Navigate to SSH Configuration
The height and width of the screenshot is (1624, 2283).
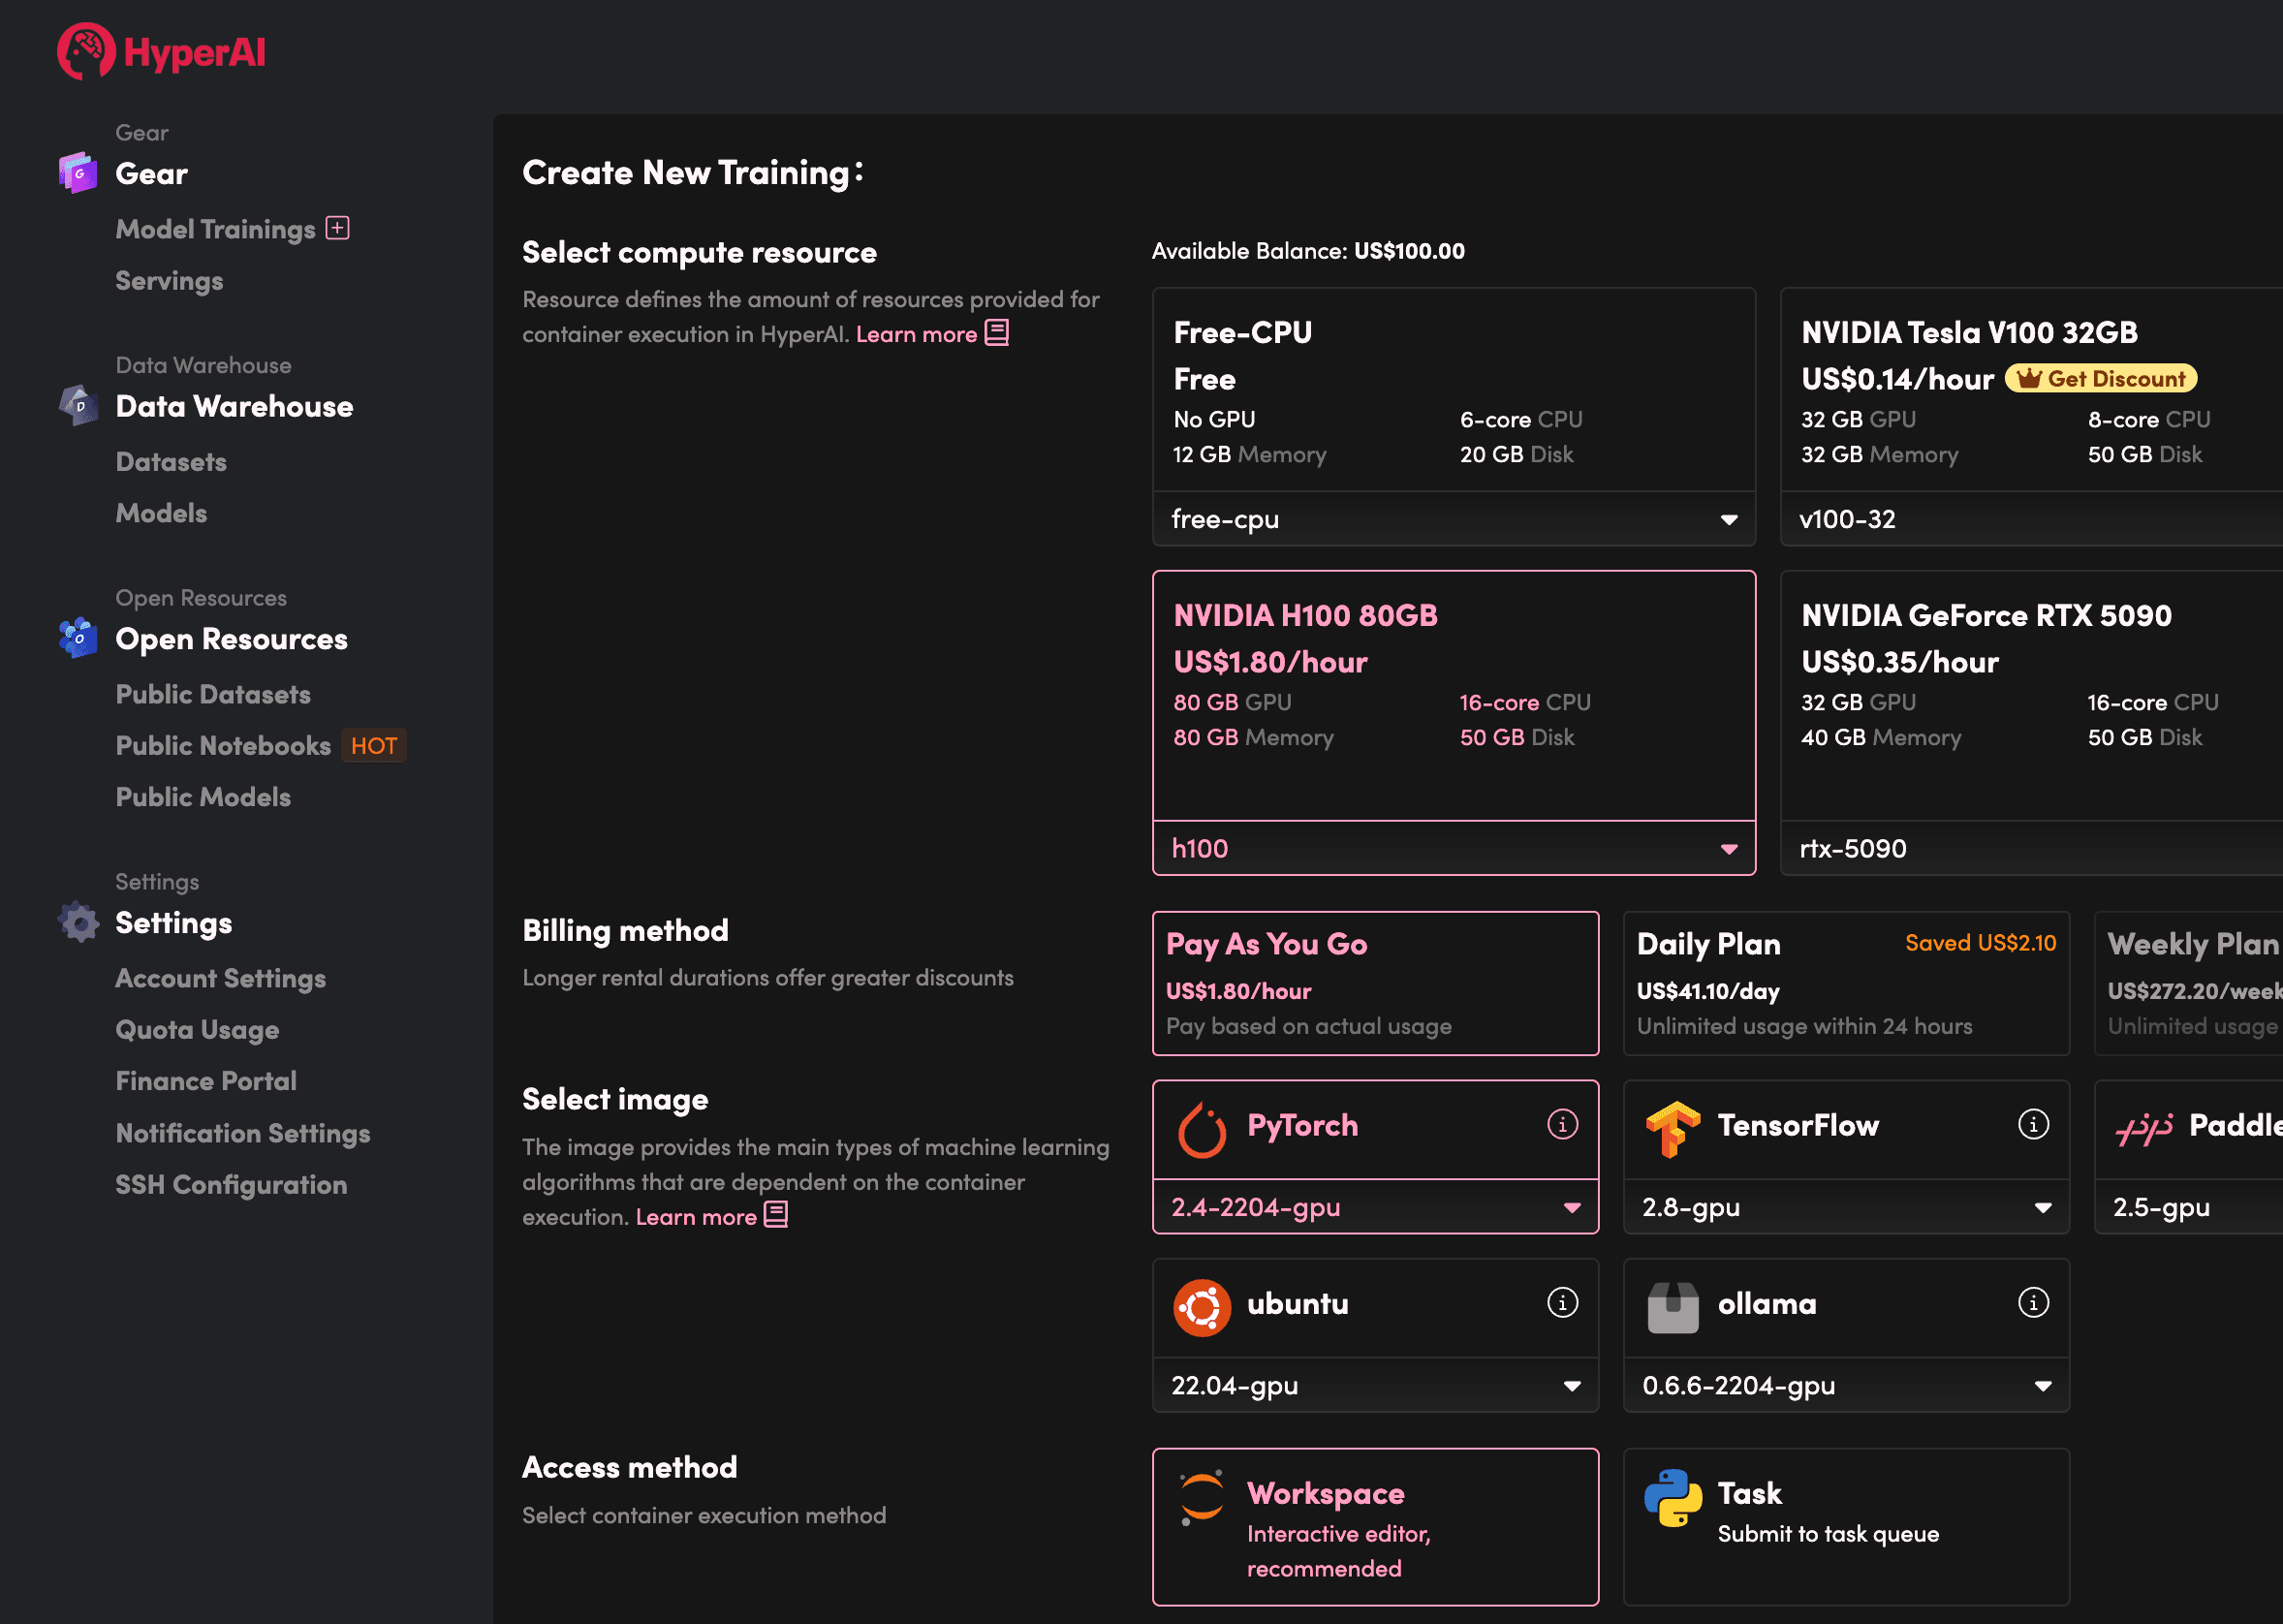231,1185
